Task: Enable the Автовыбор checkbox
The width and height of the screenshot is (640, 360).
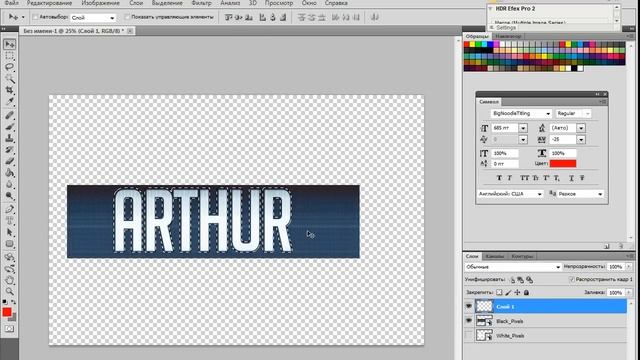Action: (35, 17)
